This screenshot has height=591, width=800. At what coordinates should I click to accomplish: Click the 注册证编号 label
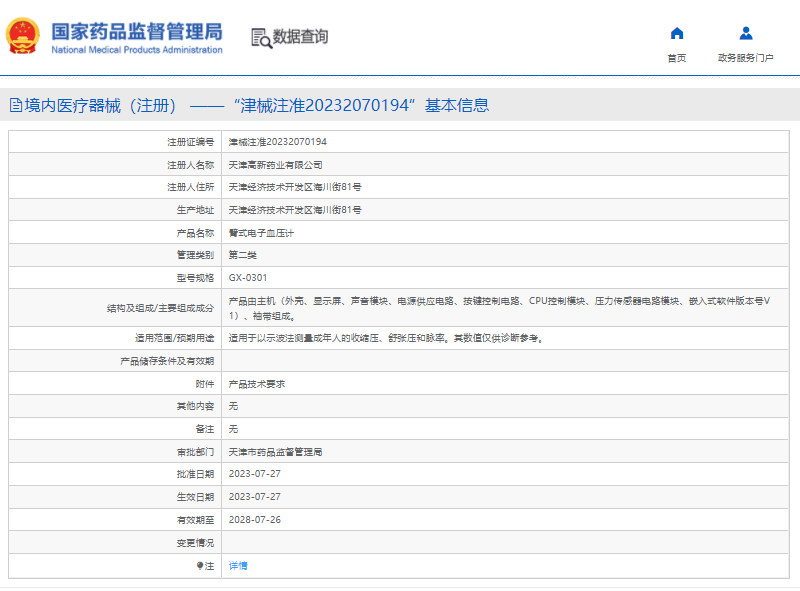click(x=191, y=142)
